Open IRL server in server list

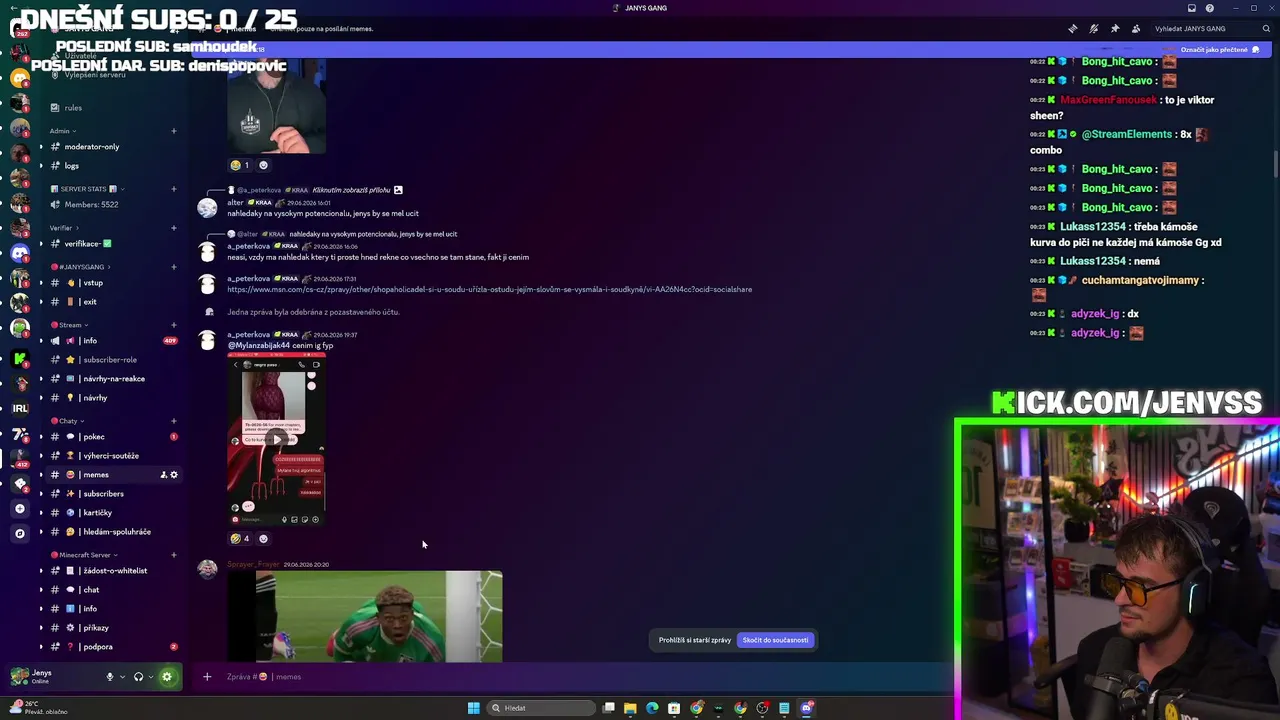pos(20,408)
